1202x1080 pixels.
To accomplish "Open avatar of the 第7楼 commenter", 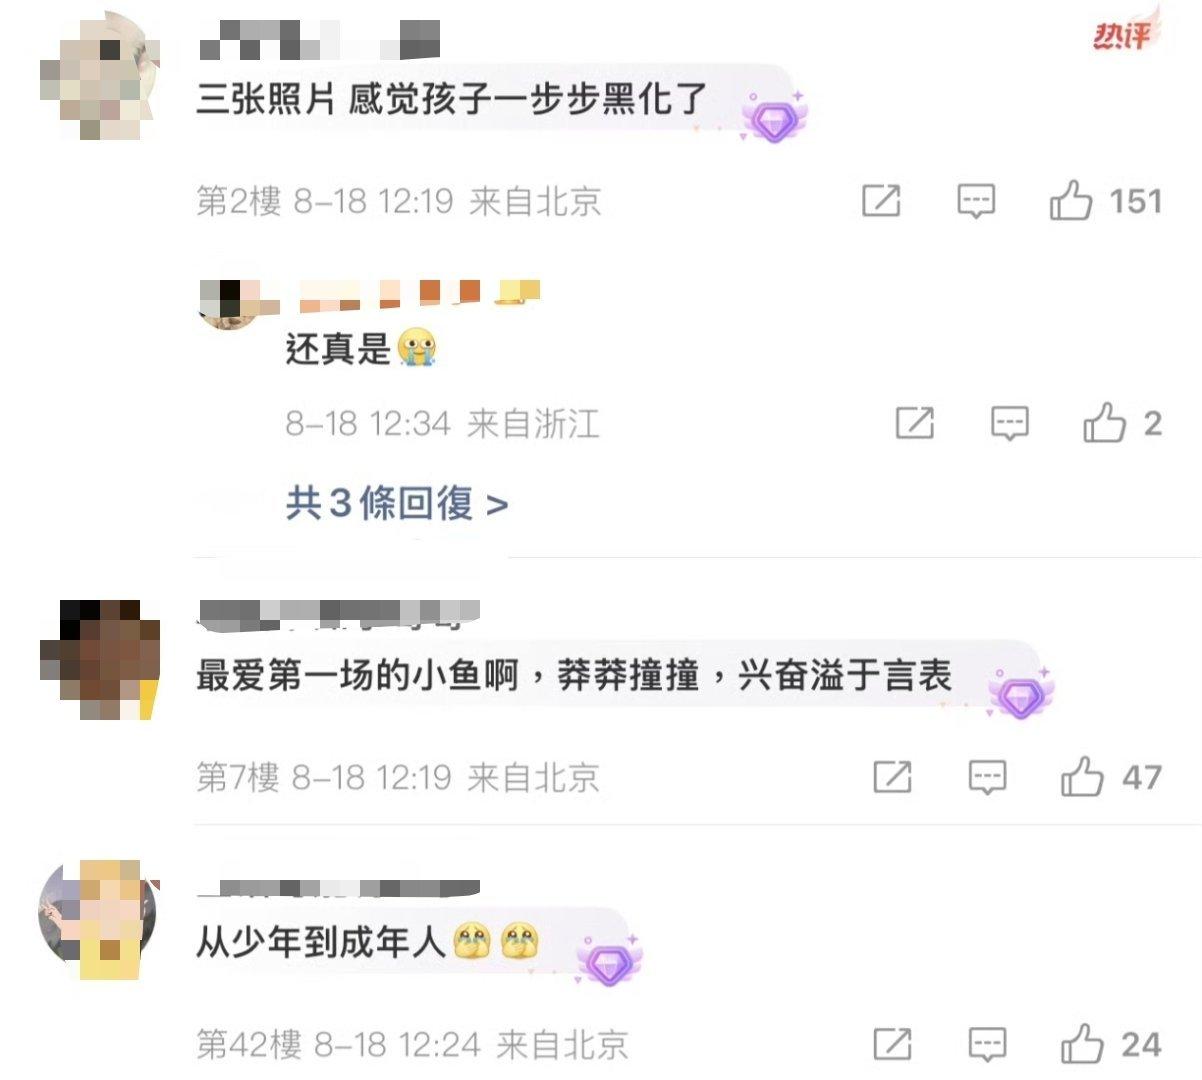I will pyautogui.click(x=99, y=660).
